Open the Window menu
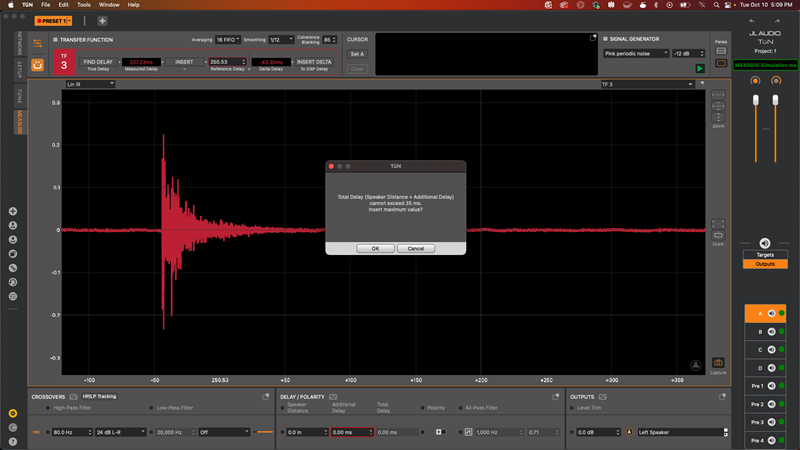800x450 pixels. [109, 5]
